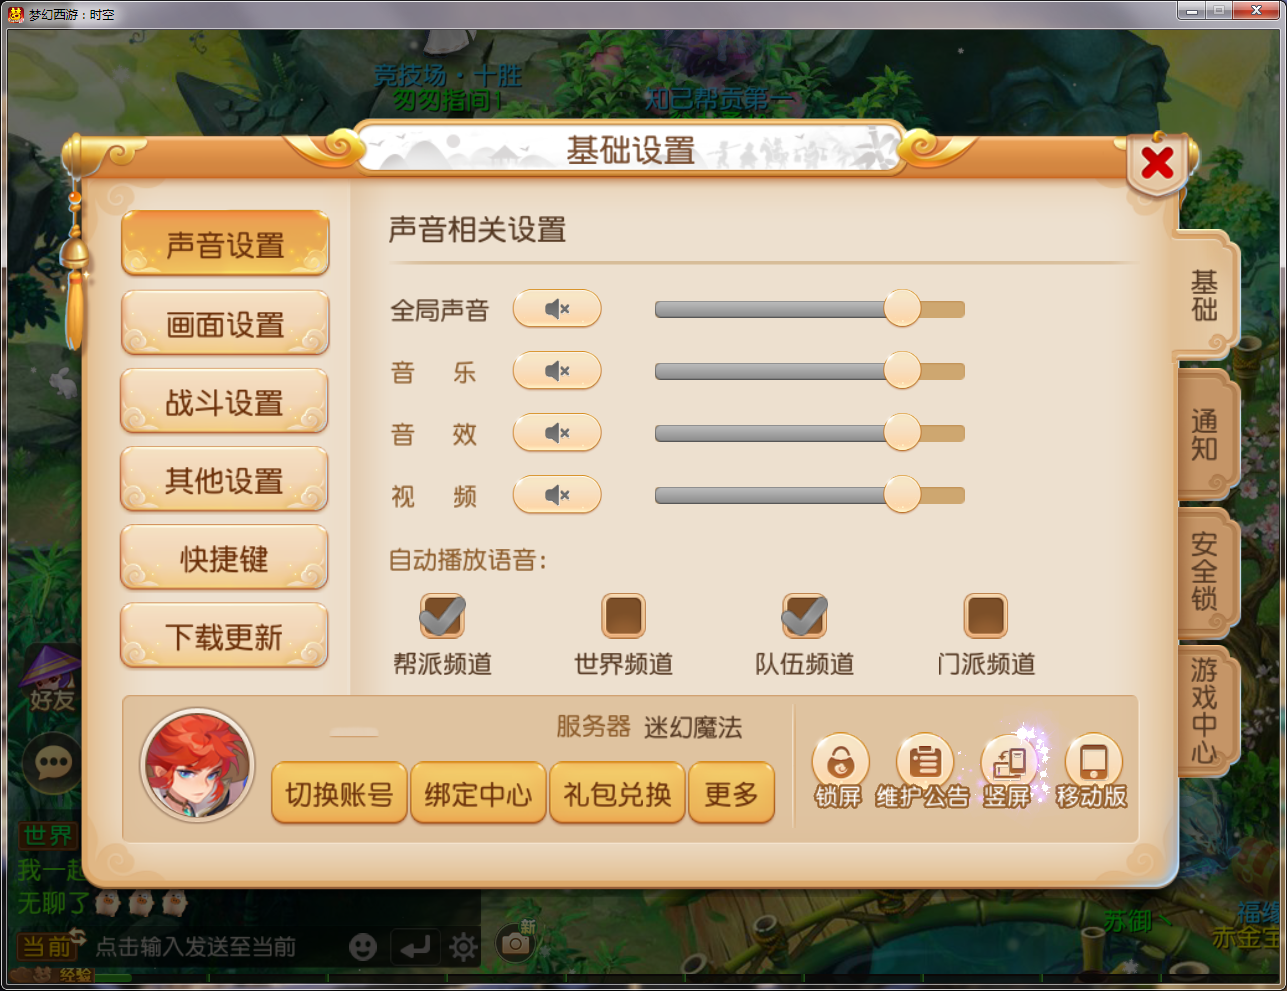
Task: Toggle the 音乐 mute speaker icon
Action: 557,371
